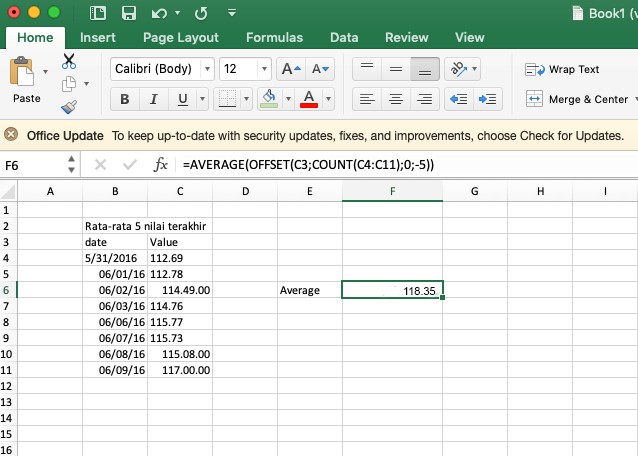Select cell C11 containing 117.00.00
Viewport: 638px width, 456px height.
[x=180, y=369]
